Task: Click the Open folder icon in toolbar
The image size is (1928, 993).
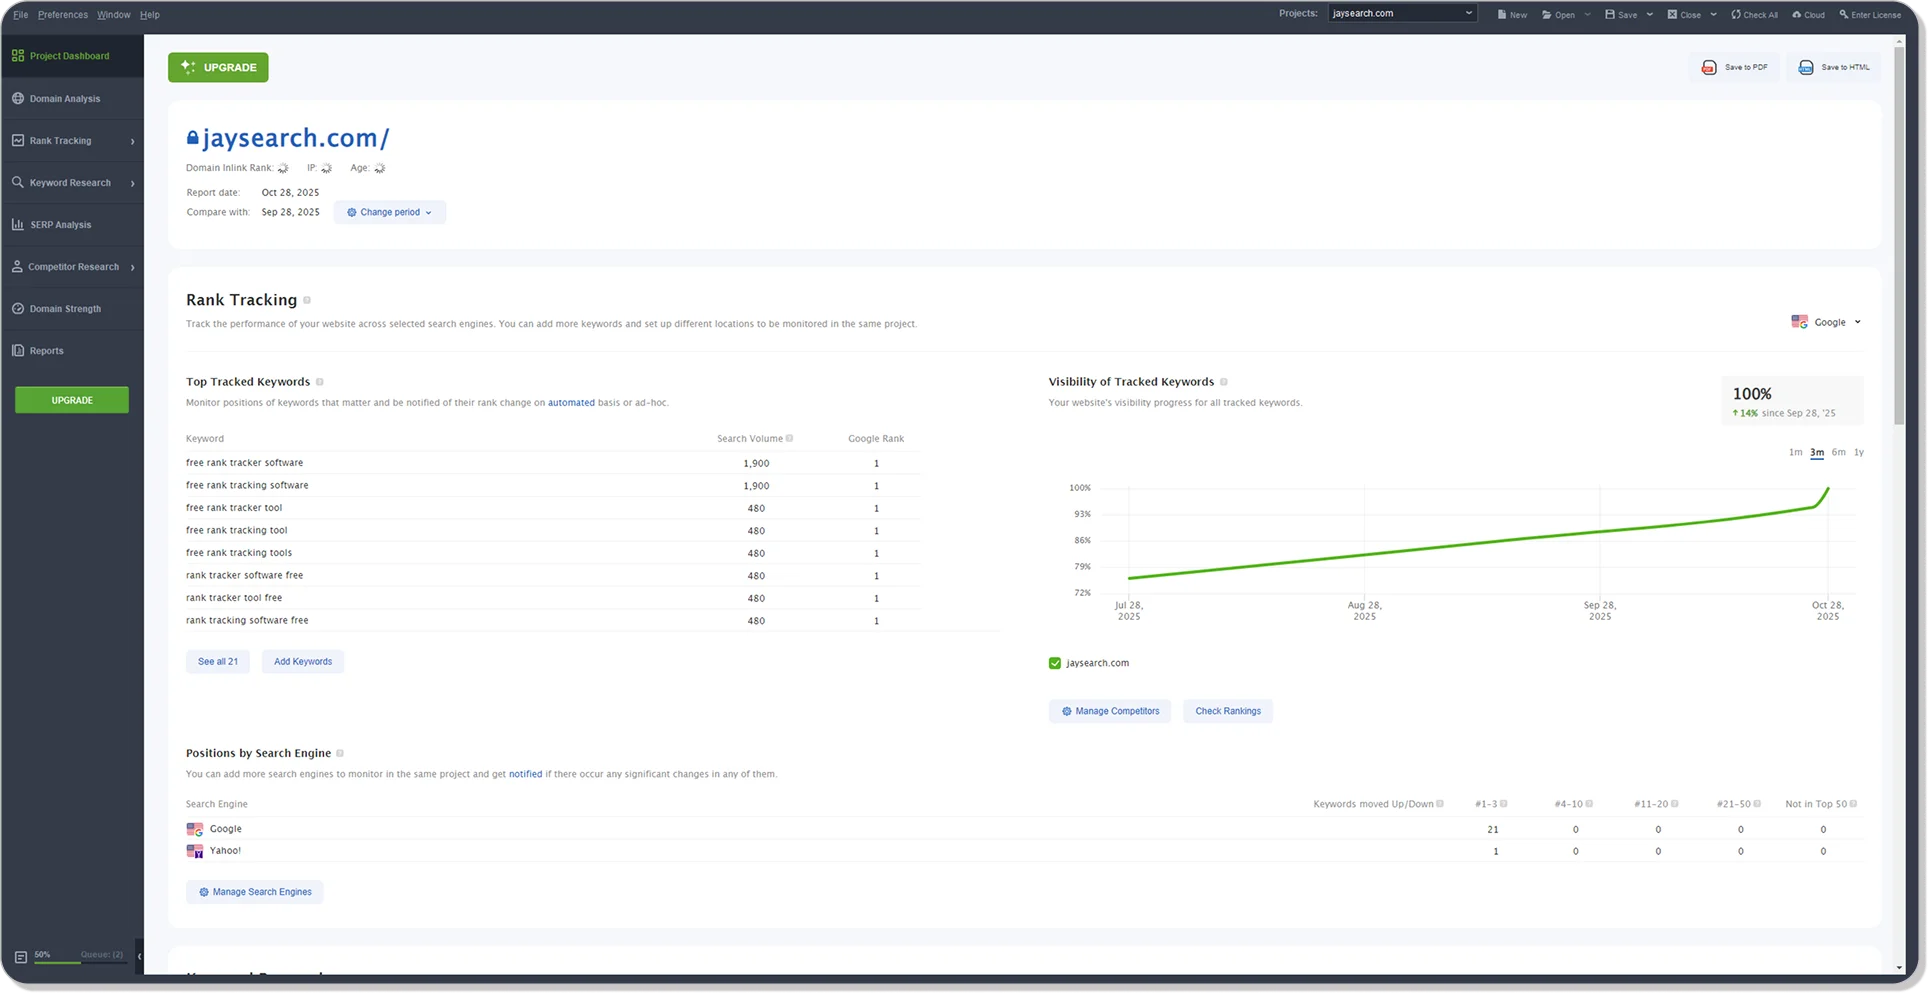Action: pos(1547,14)
